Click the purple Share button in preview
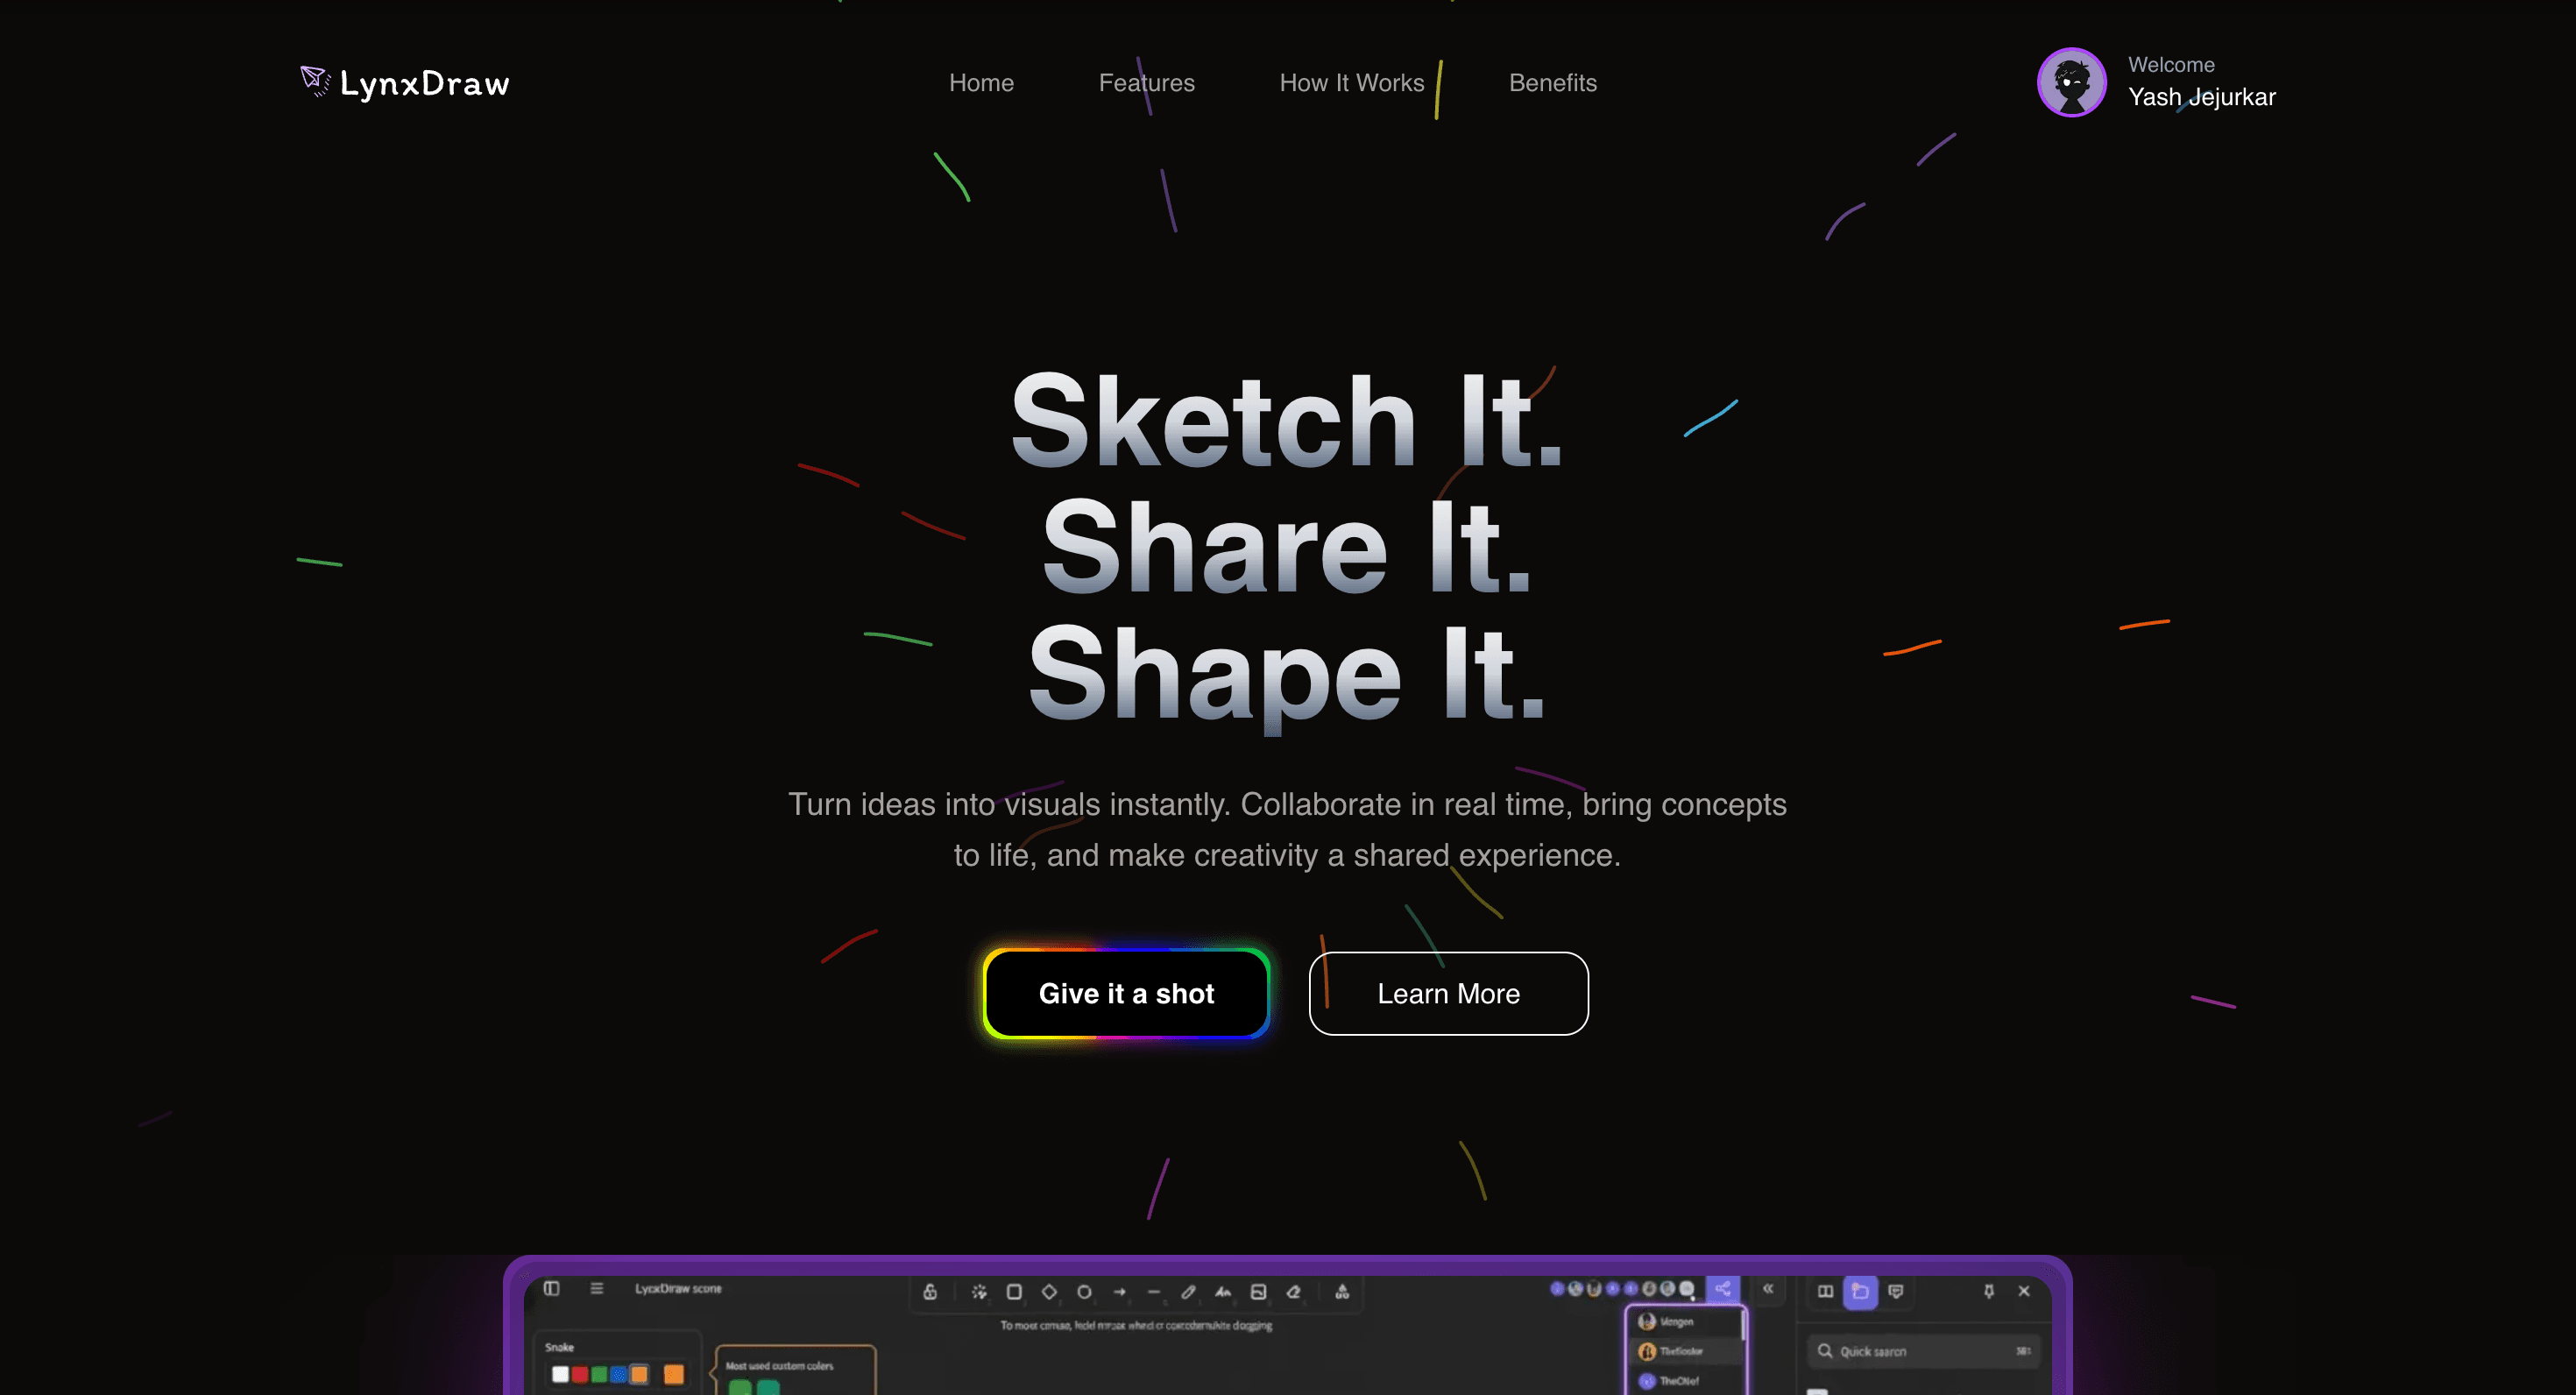 [x=1723, y=1289]
